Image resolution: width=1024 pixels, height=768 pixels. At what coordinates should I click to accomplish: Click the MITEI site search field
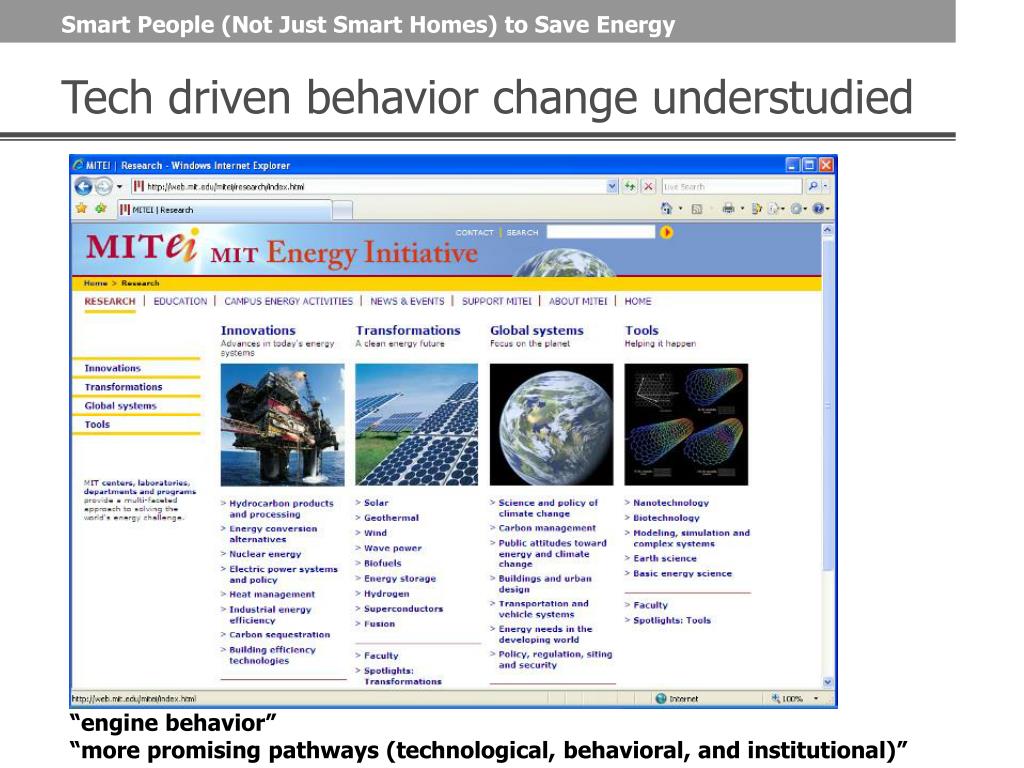click(x=601, y=232)
